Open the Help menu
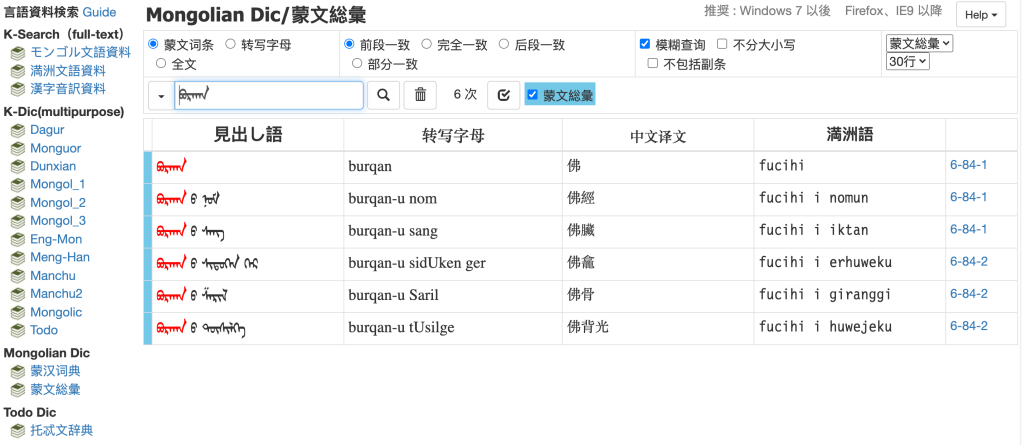The image size is (1022, 445). [x=980, y=16]
